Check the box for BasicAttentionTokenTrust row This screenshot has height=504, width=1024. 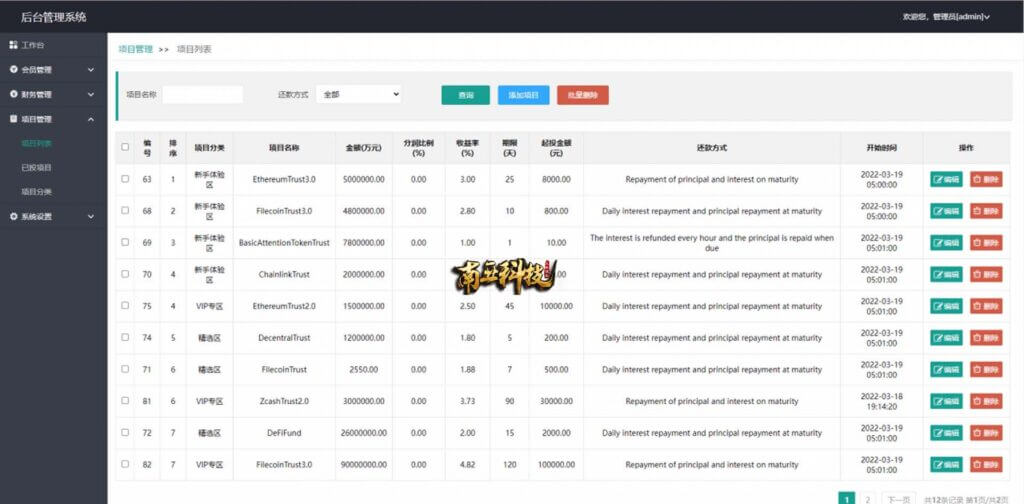click(x=125, y=242)
